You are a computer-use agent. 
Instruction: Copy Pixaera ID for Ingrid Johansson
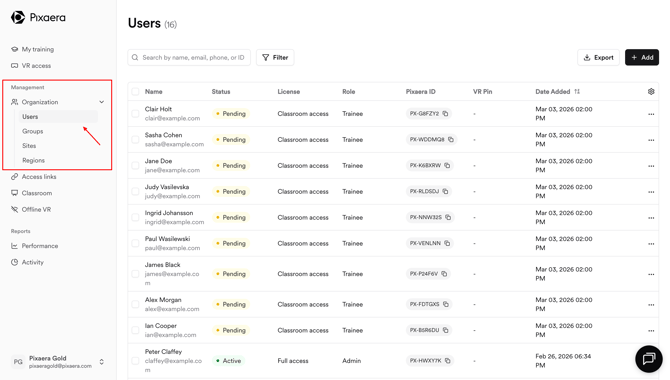(x=448, y=217)
